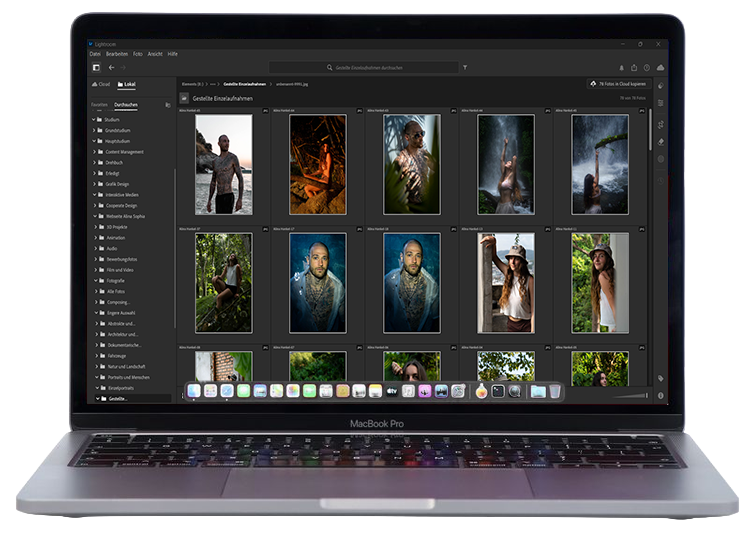Click the 78 Fotos in Cloud kopieren button

[617, 85]
